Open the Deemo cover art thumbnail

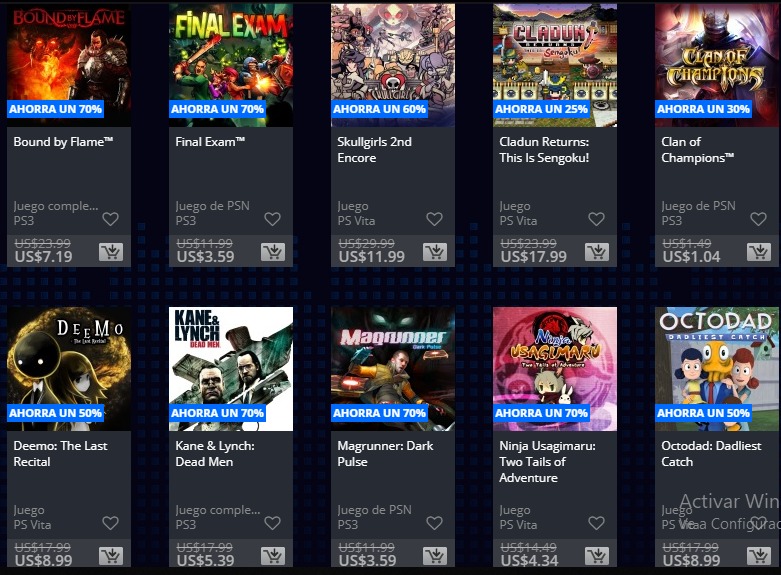pos(69,369)
